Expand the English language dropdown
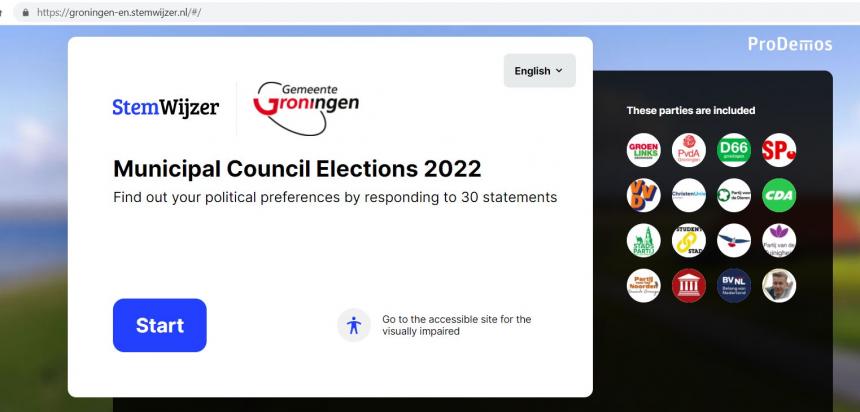This screenshot has height=412, width=860. click(540, 71)
